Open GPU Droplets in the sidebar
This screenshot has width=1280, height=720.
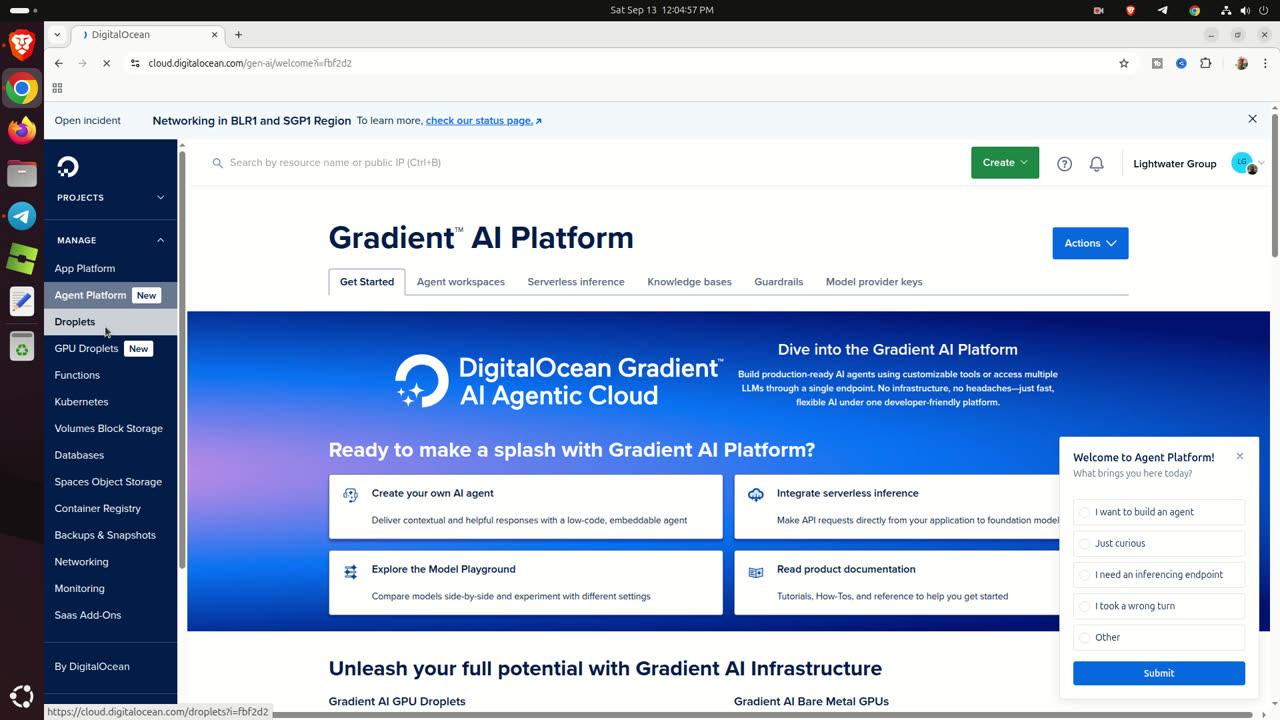point(110,349)
